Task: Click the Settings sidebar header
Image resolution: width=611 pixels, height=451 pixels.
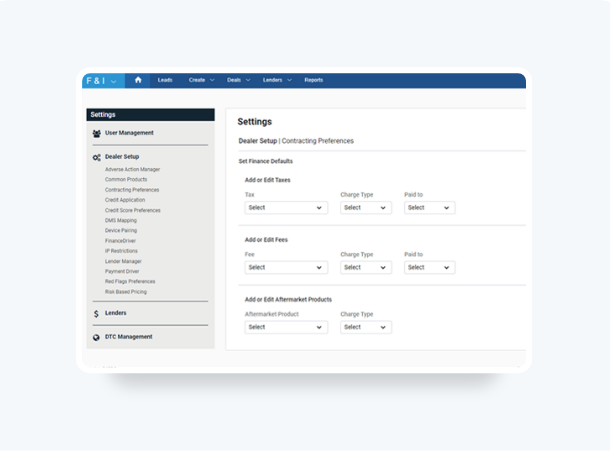Action: click(150, 115)
